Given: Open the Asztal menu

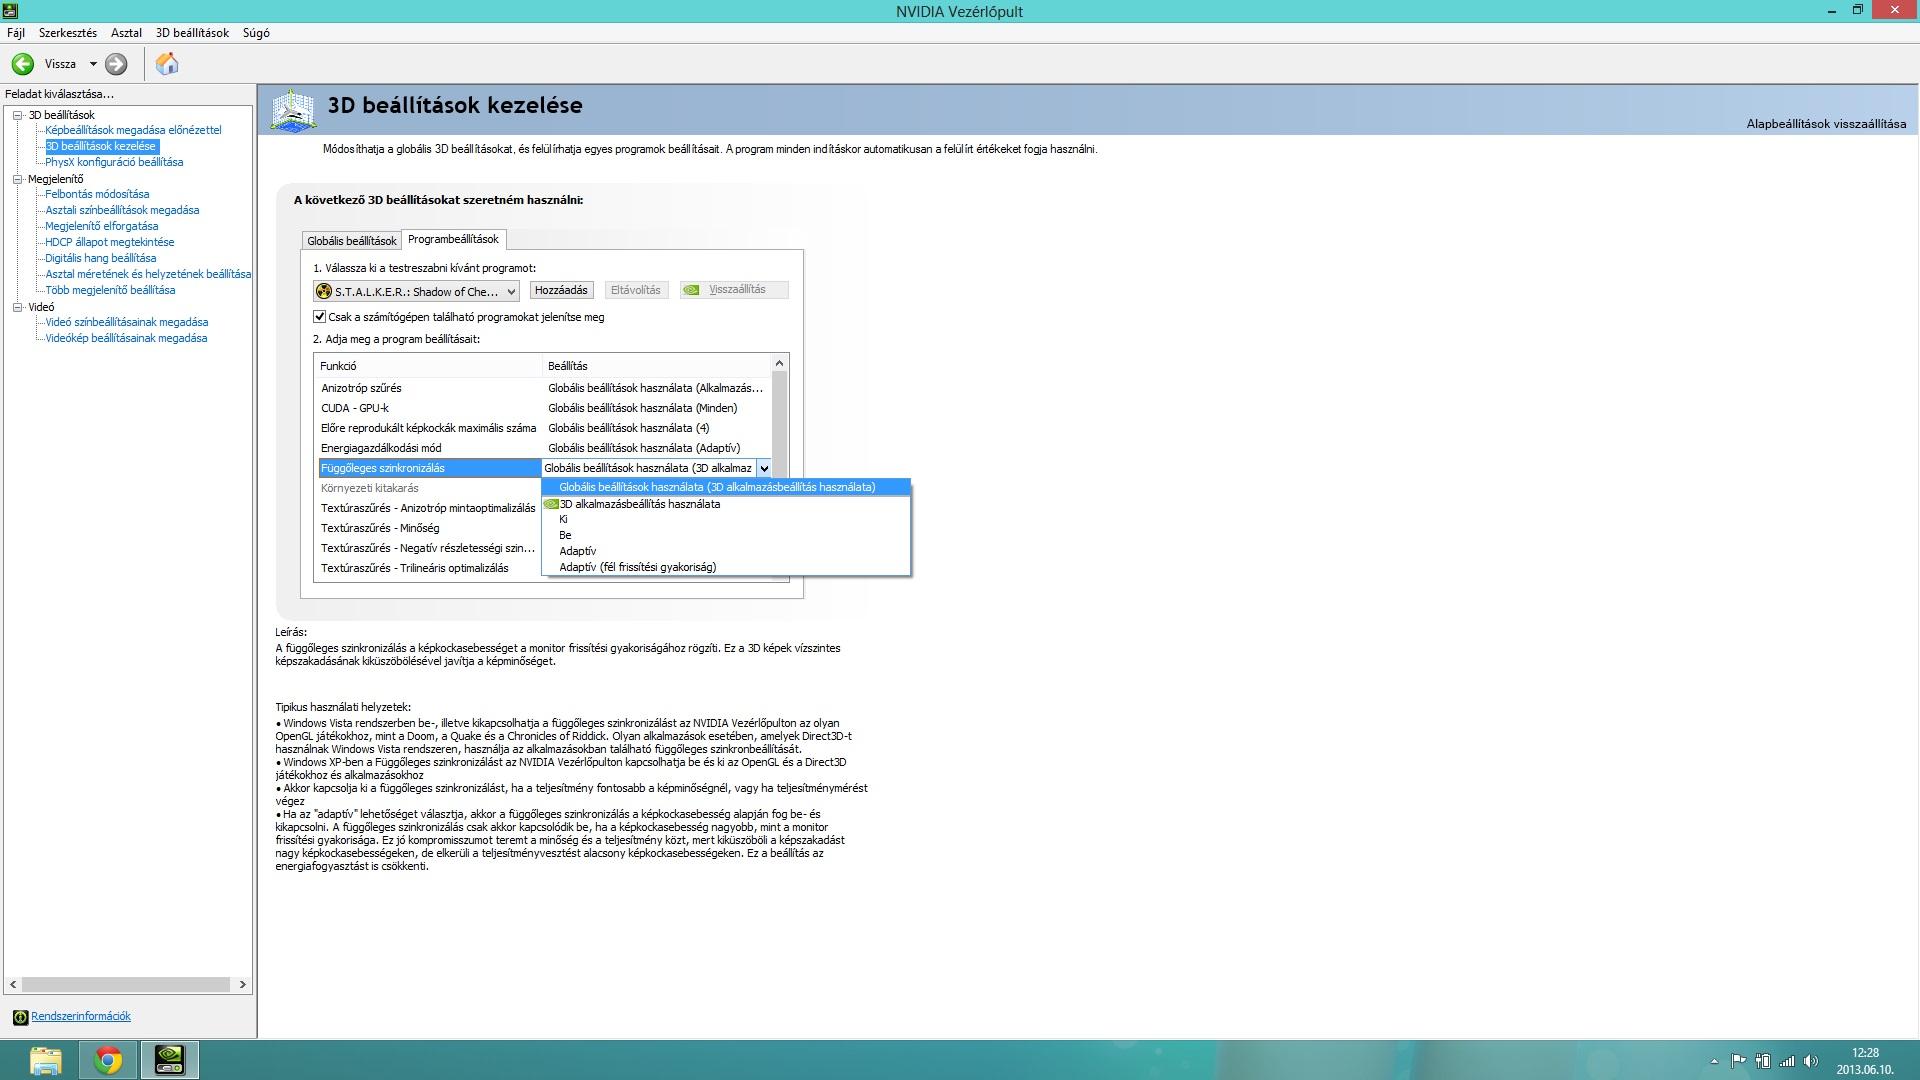Looking at the screenshot, I should click(x=126, y=33).
